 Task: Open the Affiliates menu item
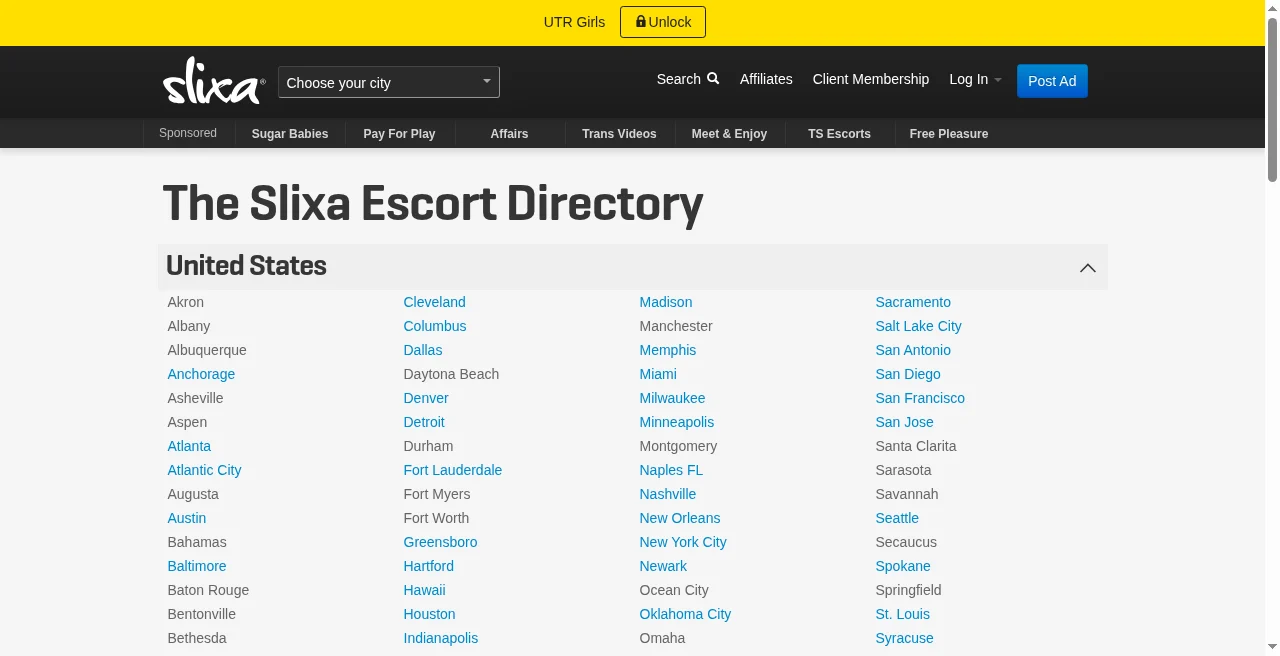point(766,79)
